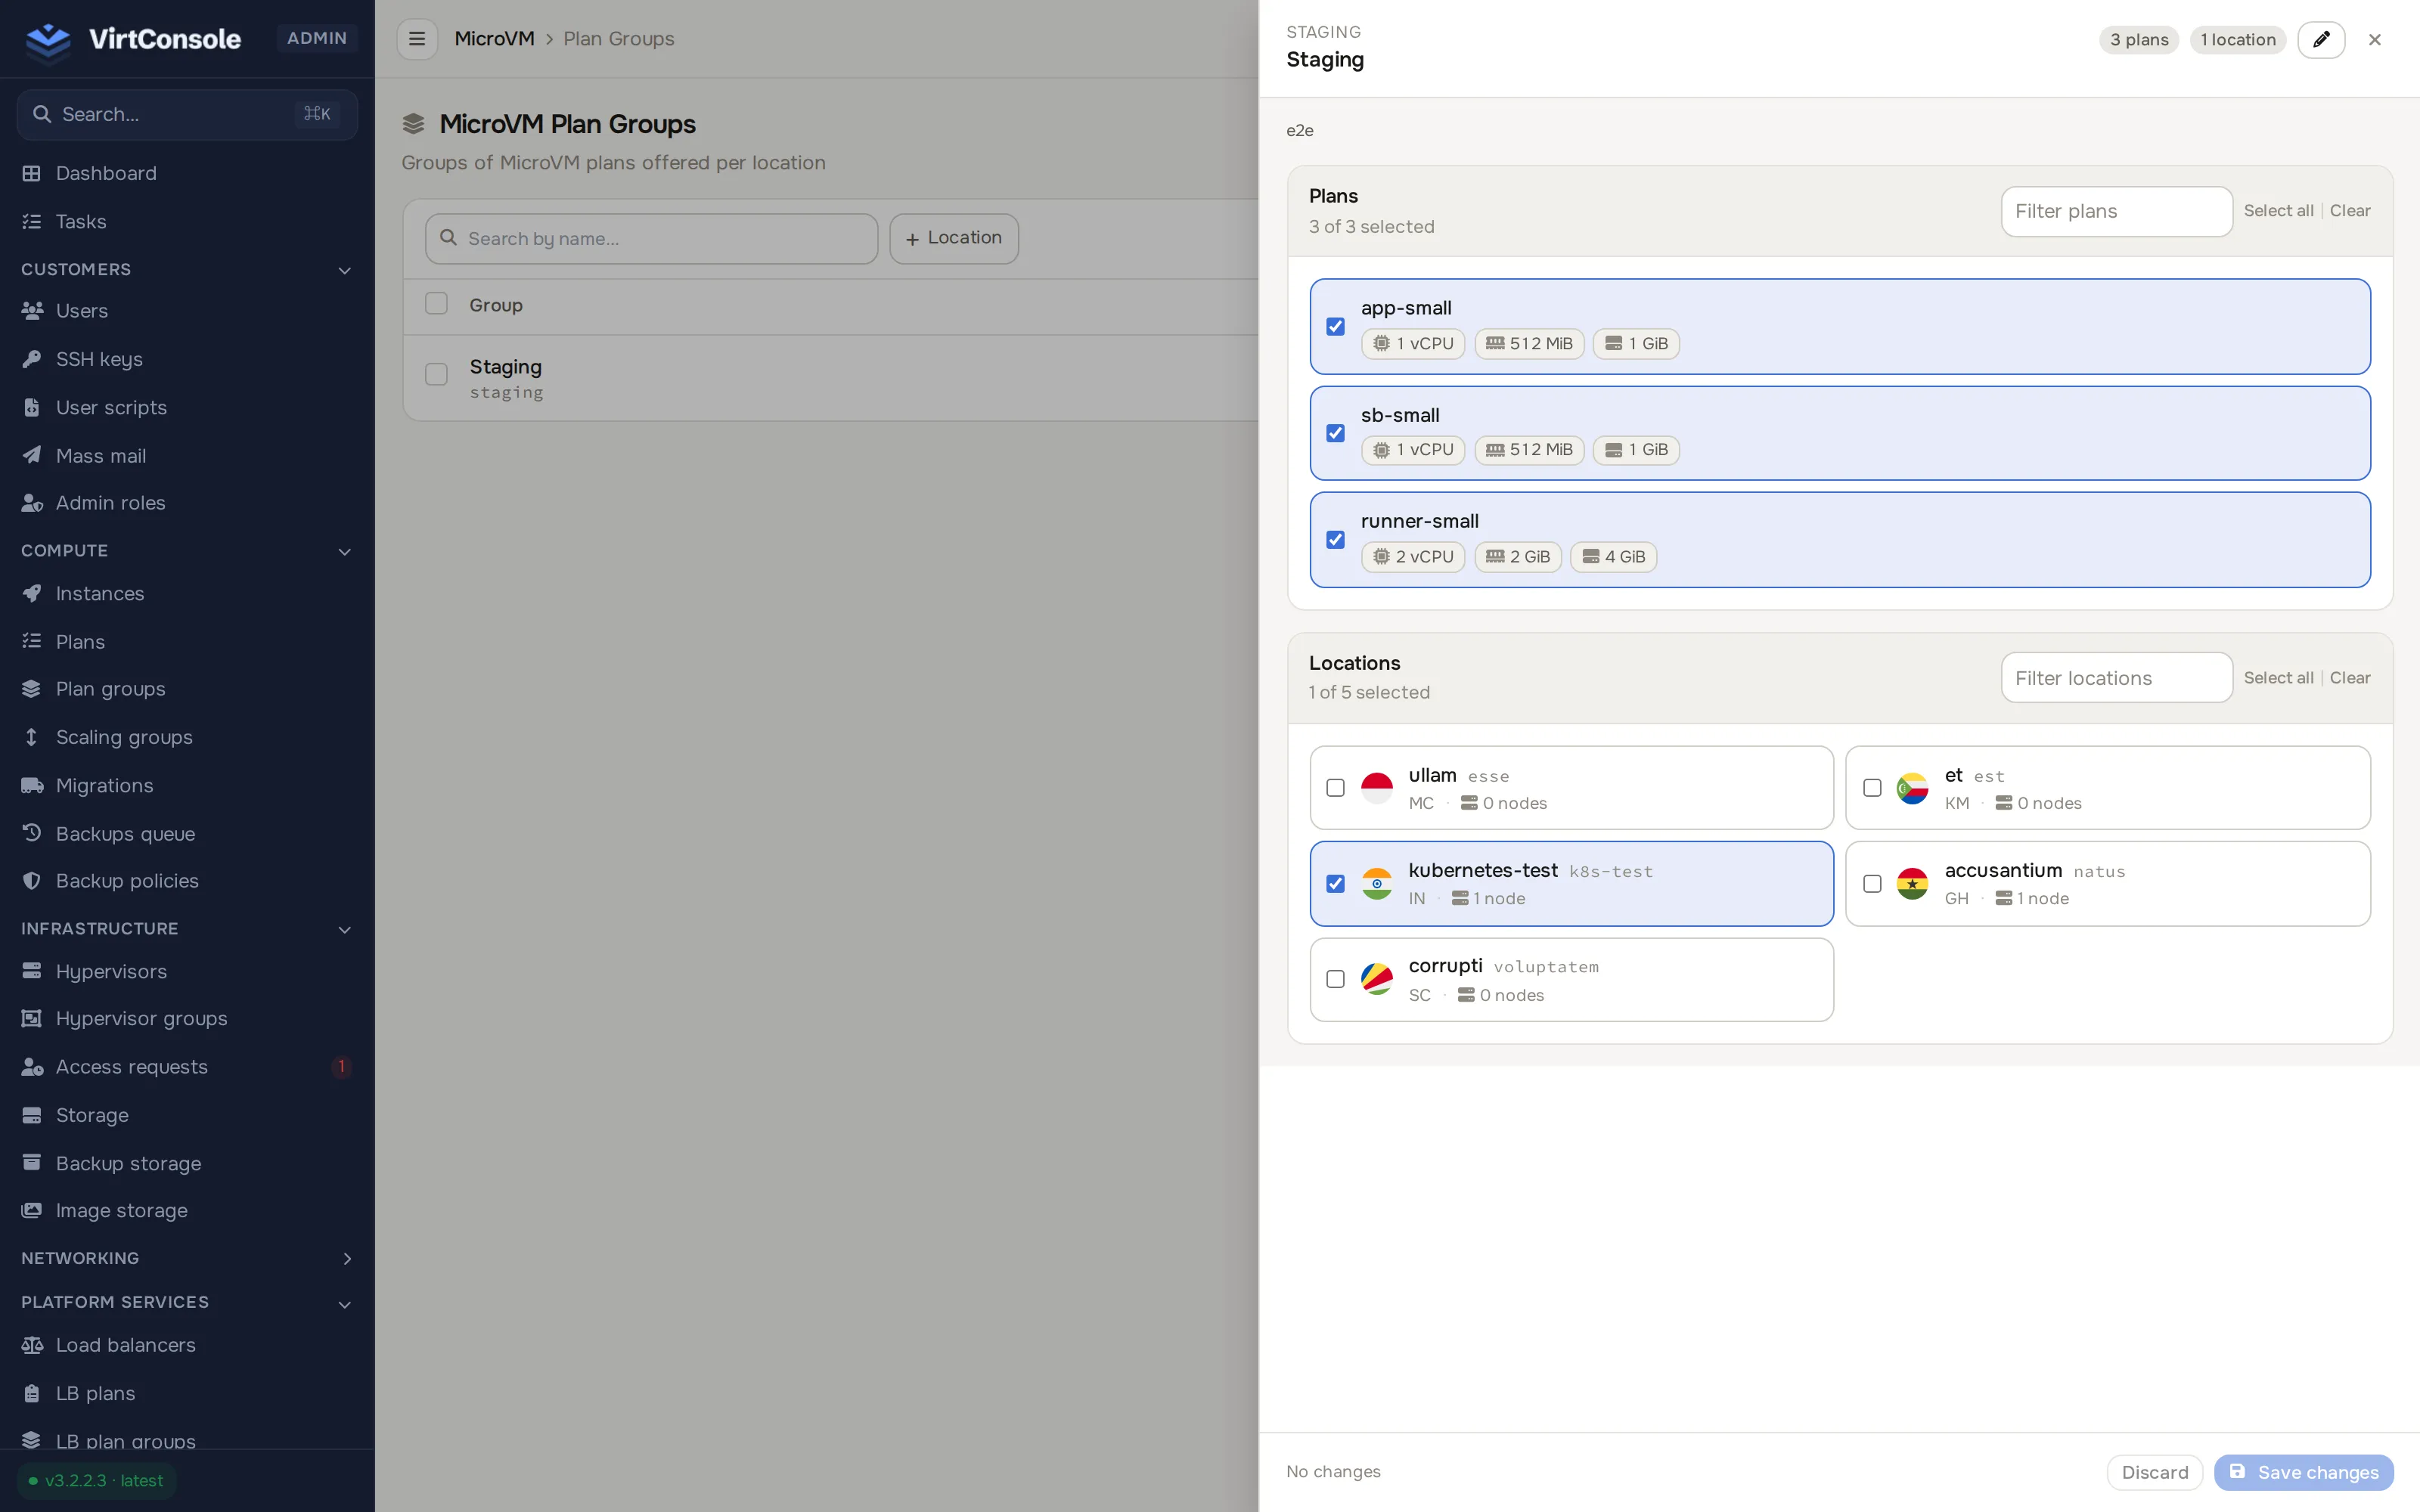This screenshot has width=2420, height=1512.
Task: Check the ullam location checkbox
Action: coord(1335,788)
